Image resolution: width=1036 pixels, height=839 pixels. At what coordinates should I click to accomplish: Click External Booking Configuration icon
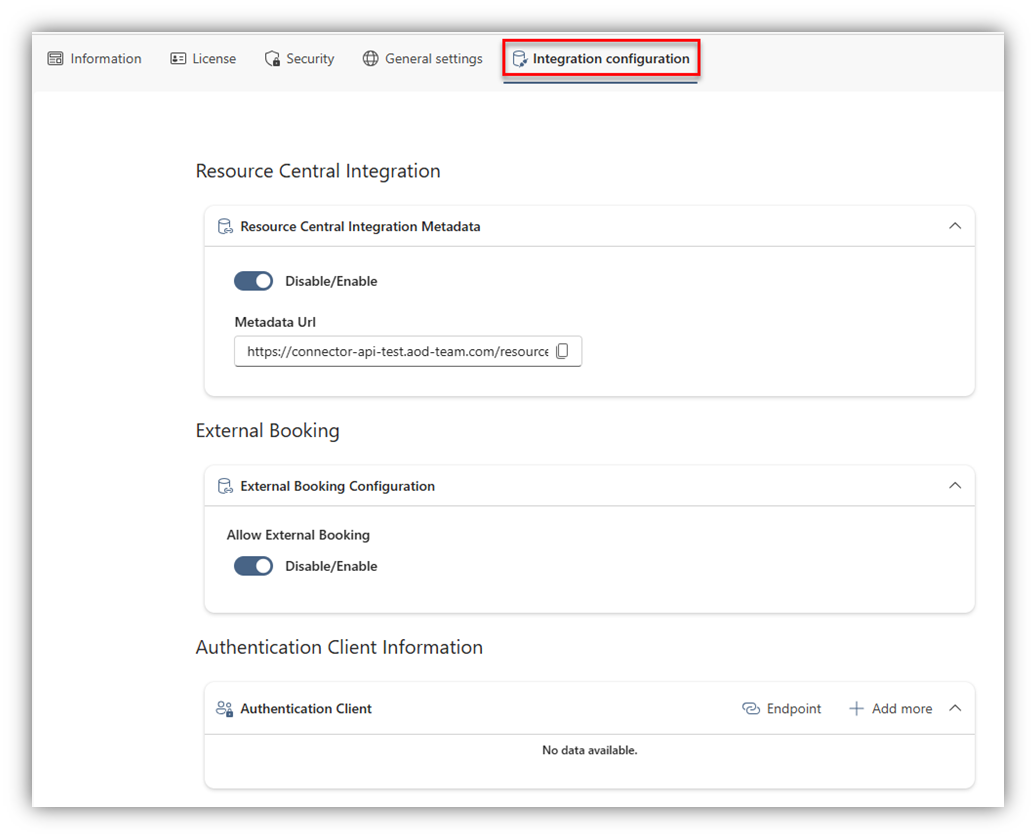tap(225, 486)
